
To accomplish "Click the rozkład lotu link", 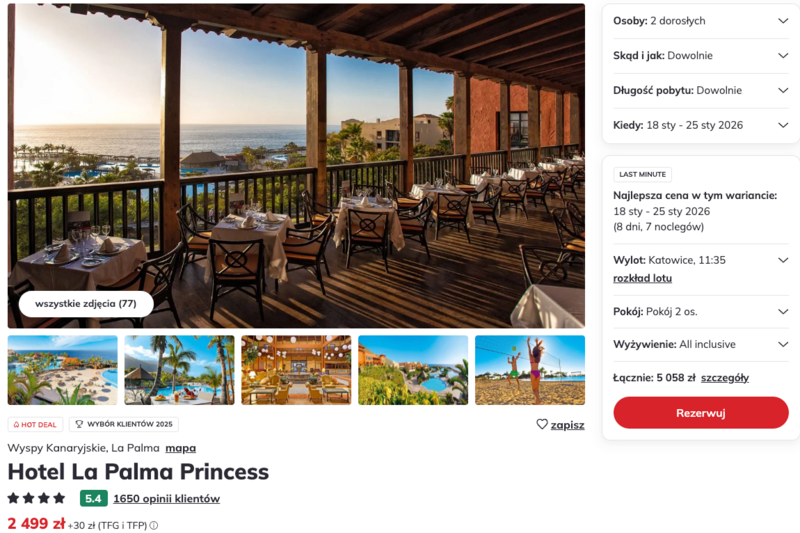I will 642,278.
